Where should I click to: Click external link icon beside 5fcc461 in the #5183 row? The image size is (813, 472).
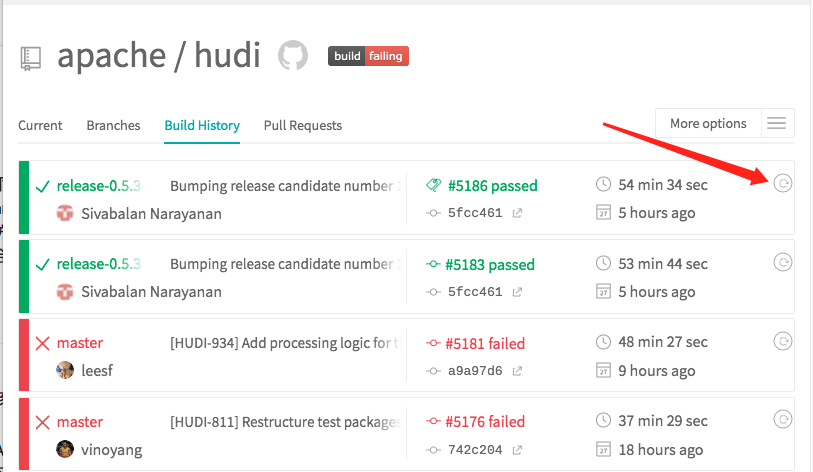pyautogui.click(x=517, y=292)
